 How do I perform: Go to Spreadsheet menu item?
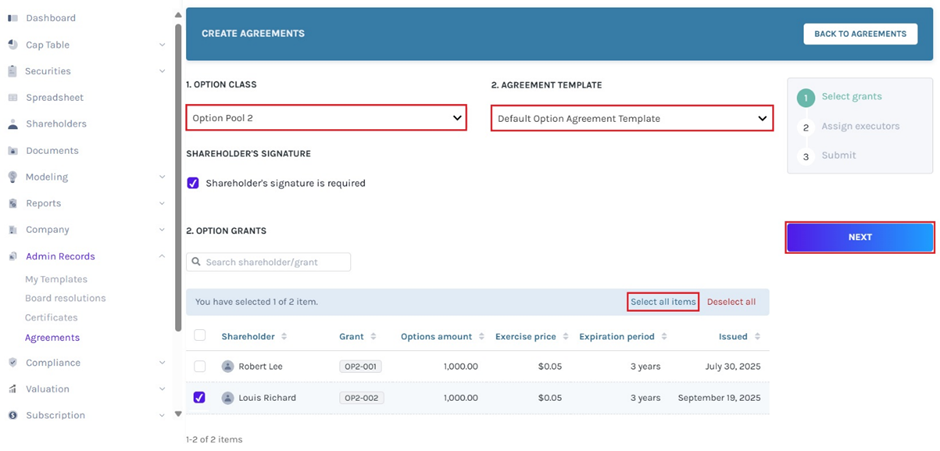click(55, 98)
